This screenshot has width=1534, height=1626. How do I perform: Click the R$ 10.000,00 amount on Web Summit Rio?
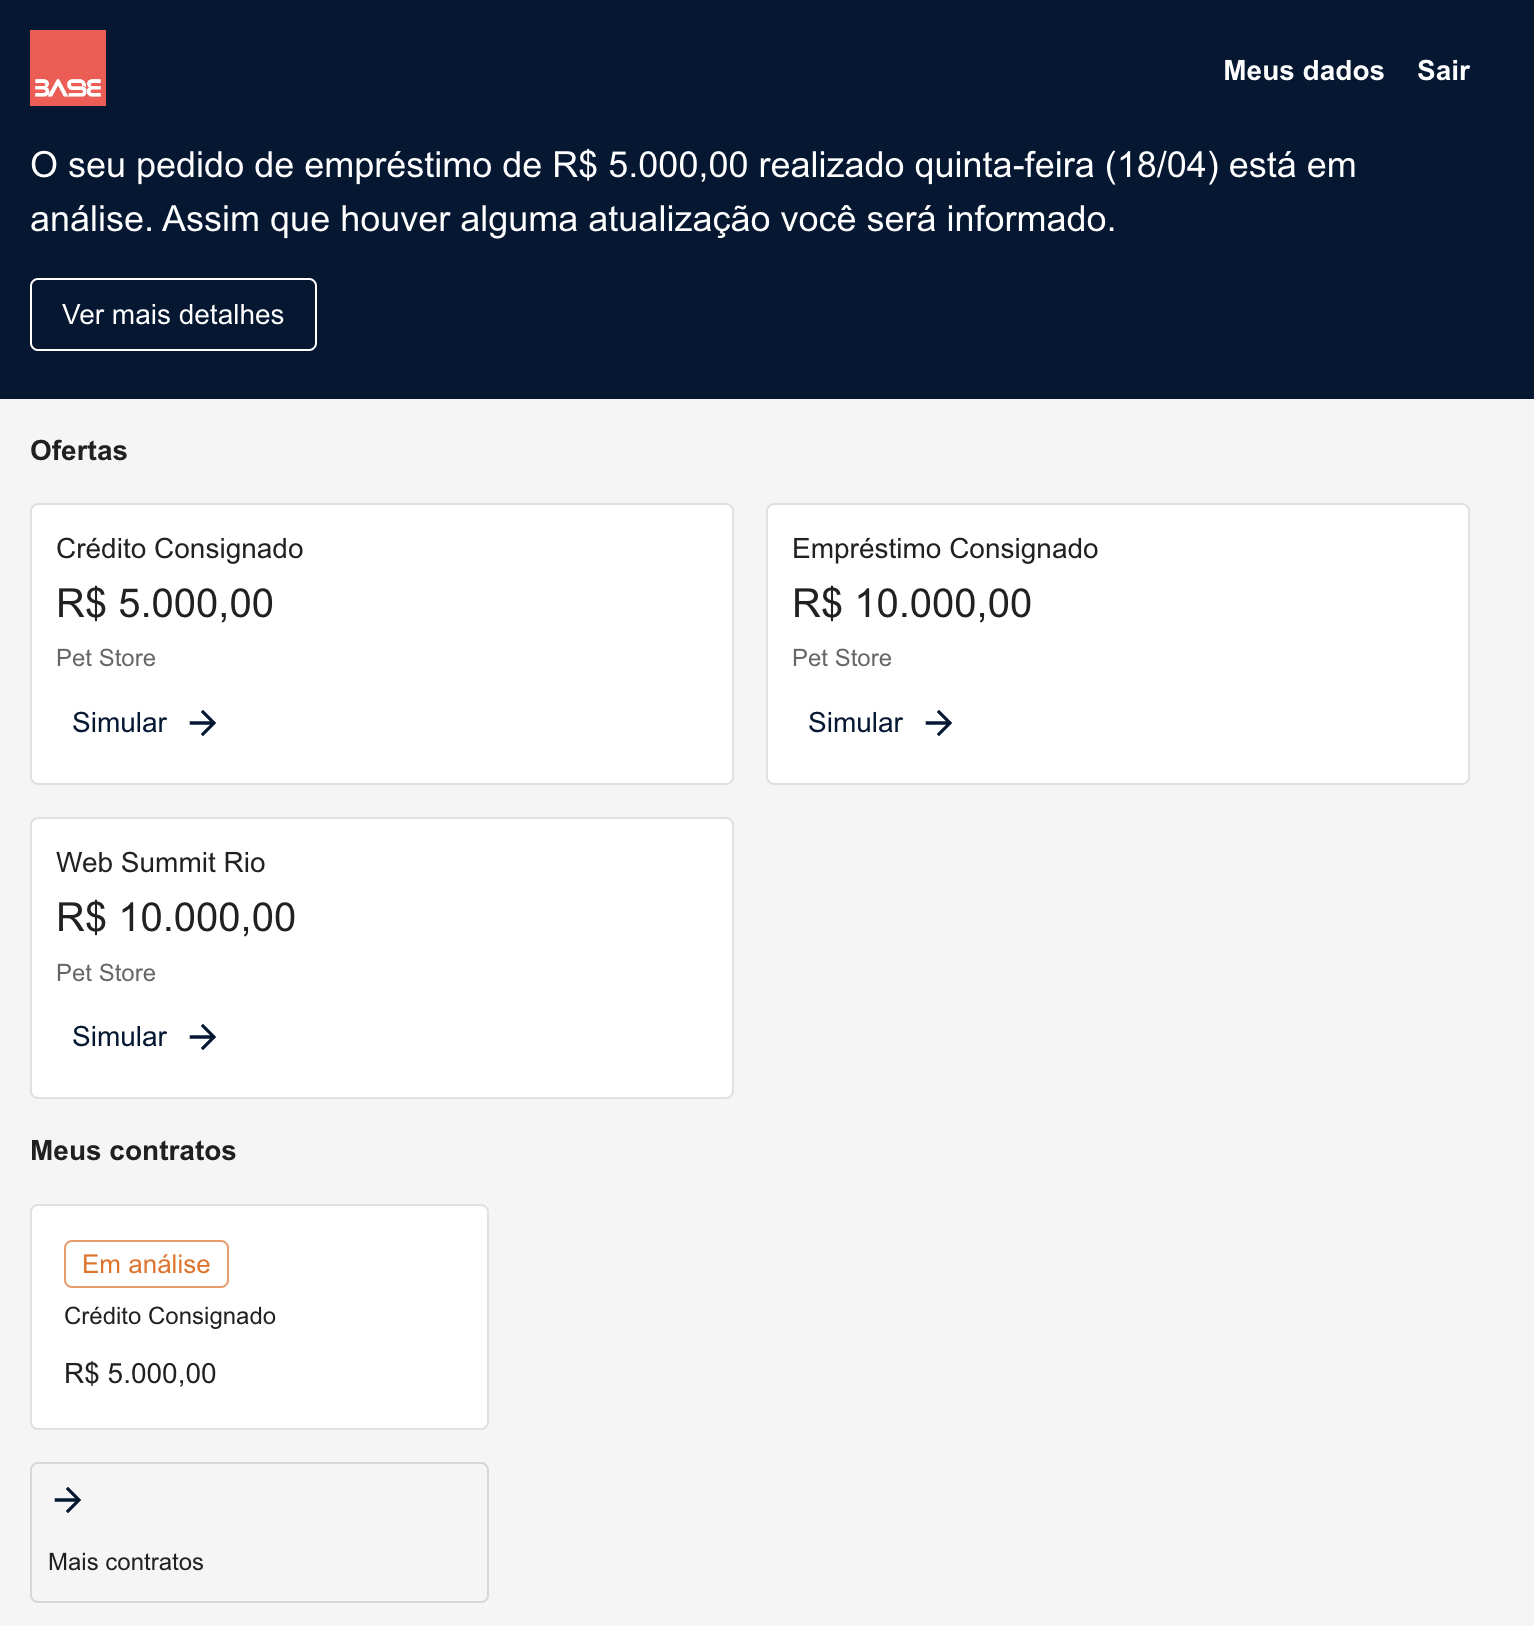coord(176,918)
